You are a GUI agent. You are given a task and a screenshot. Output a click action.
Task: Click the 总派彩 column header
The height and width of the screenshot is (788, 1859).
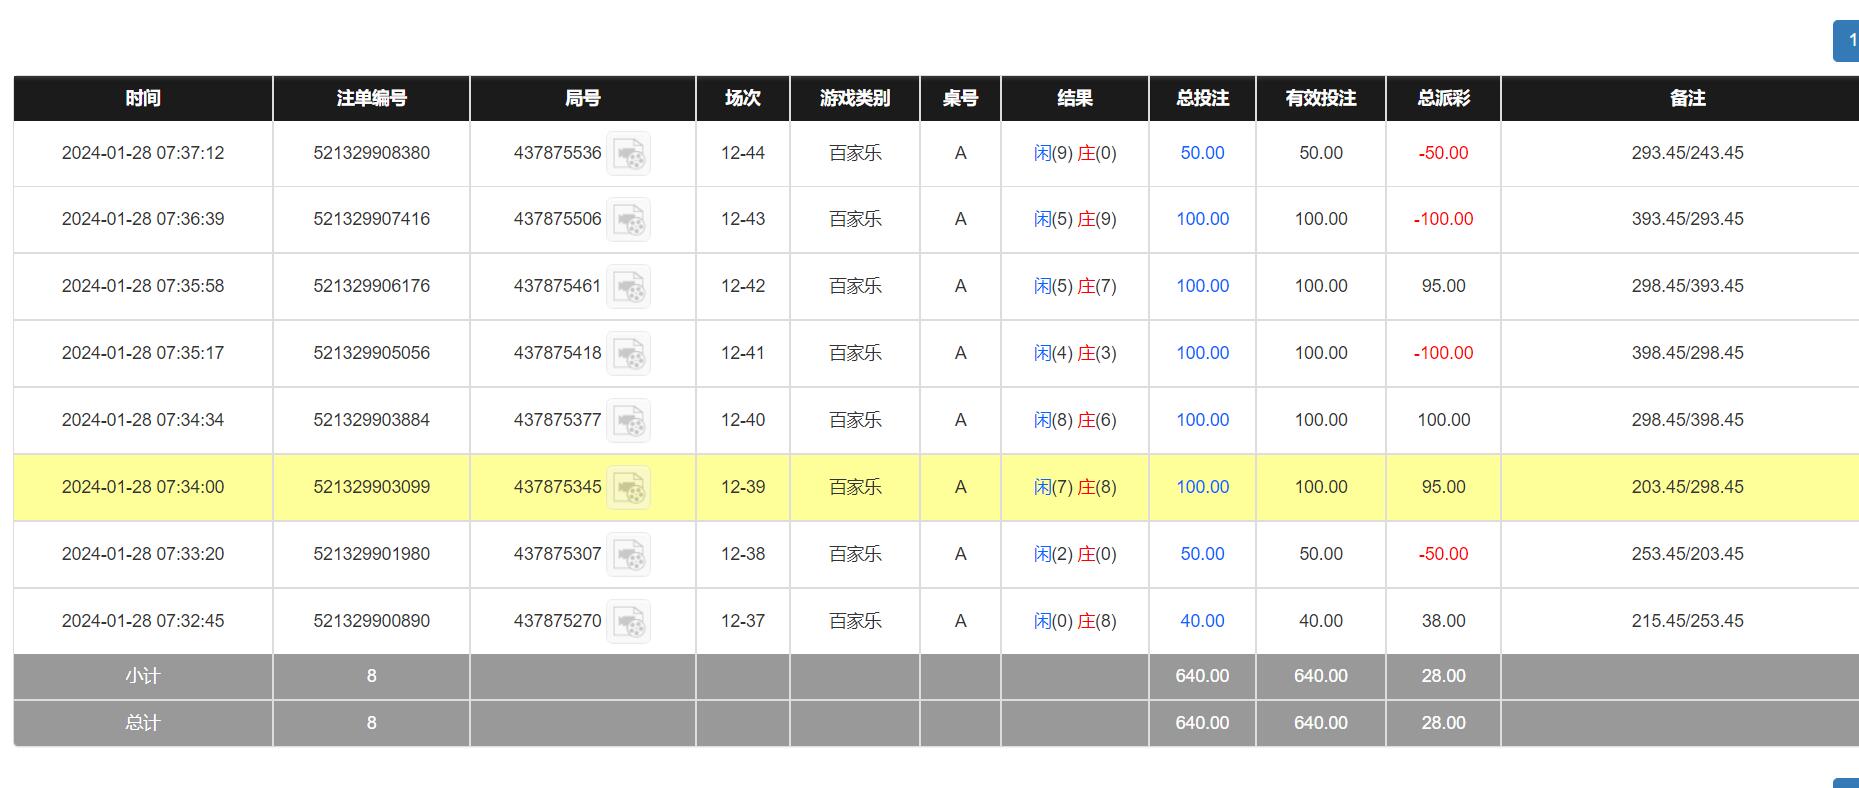click(x=1443, y=98)
